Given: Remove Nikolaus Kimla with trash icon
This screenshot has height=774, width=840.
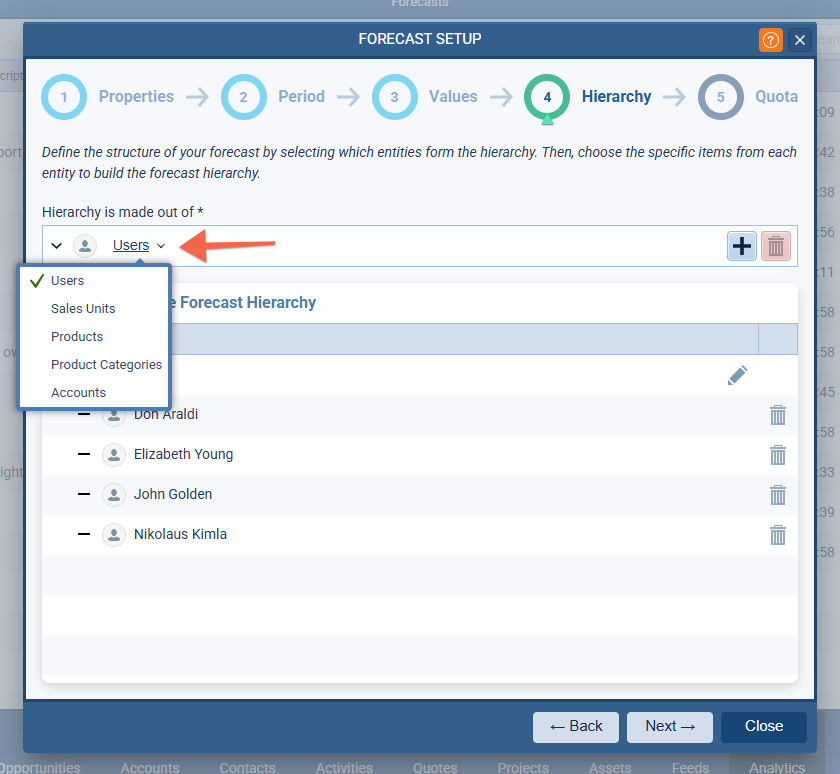Looking at the screenshot, I should [778, 535].
